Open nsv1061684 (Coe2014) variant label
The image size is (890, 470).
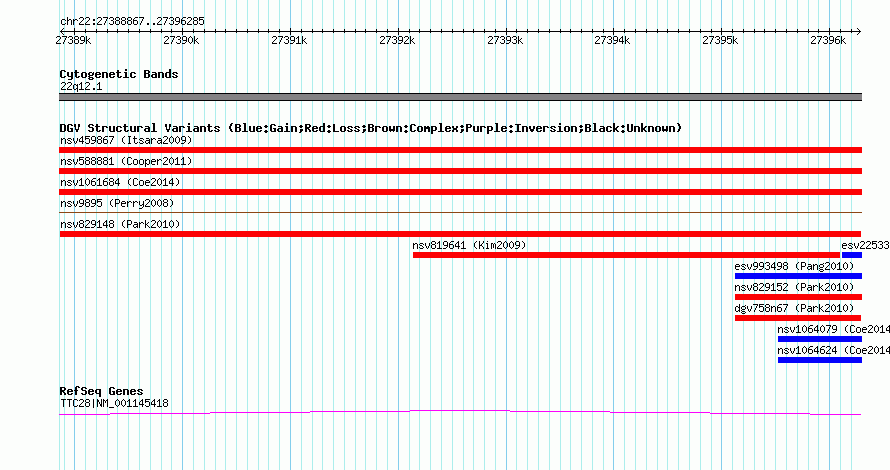120,182
